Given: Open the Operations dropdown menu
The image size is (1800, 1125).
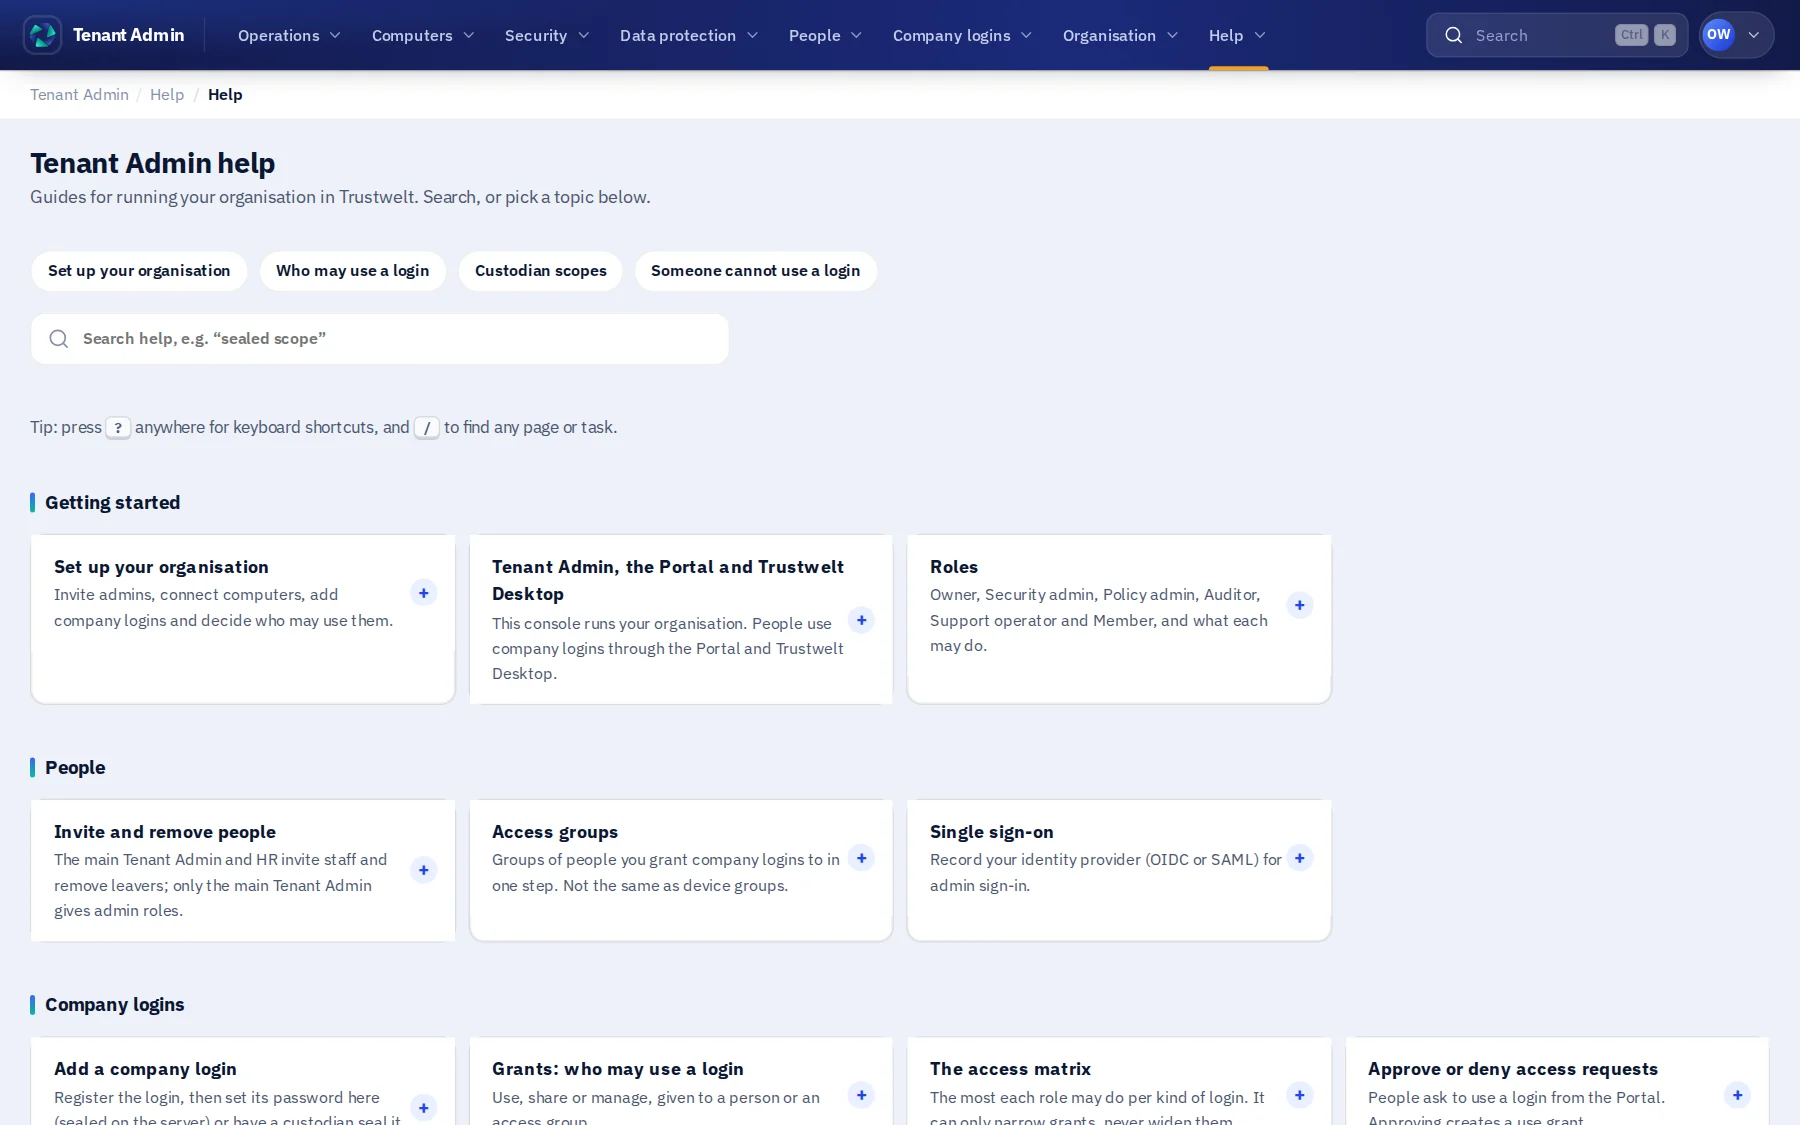Looking at the screenshot, I should tap(289, 35).
